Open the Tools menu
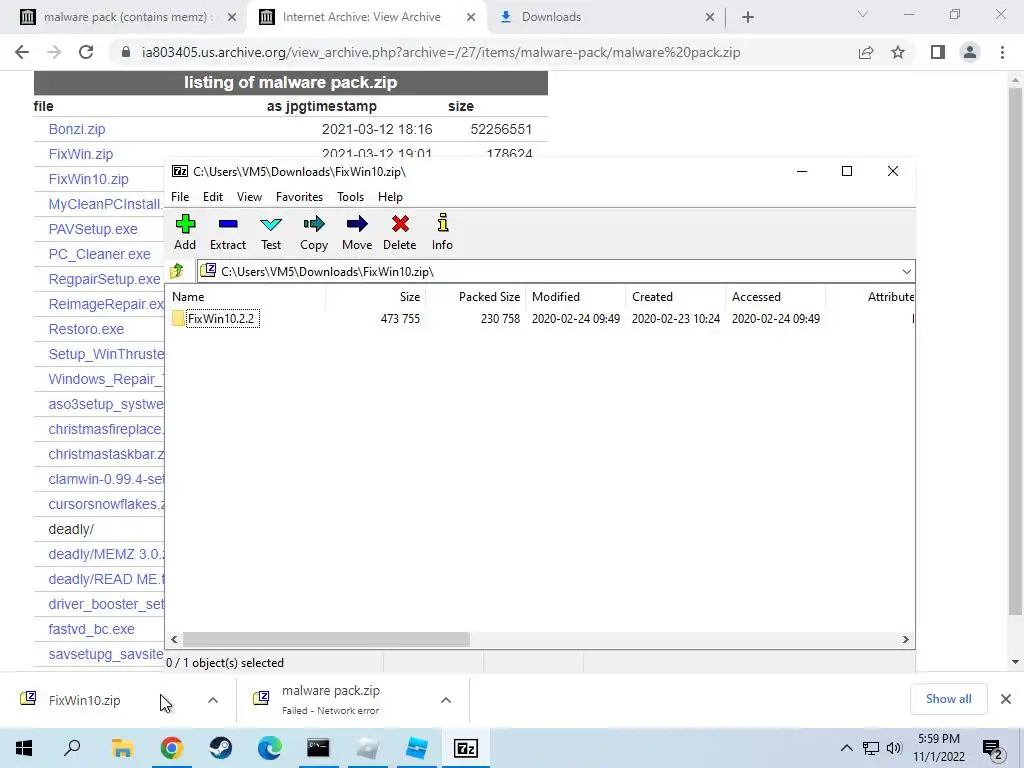 350,197
